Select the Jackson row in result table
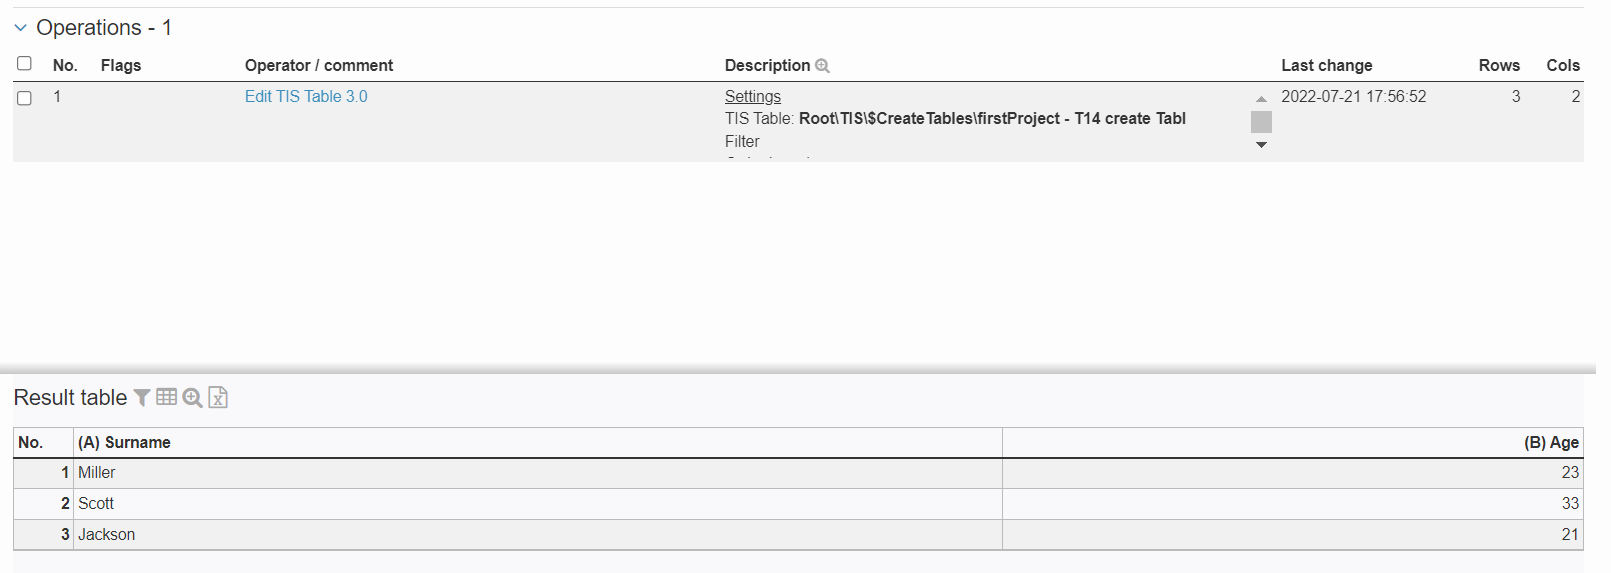Screen dimensions: 1611x573 point(106,535)
